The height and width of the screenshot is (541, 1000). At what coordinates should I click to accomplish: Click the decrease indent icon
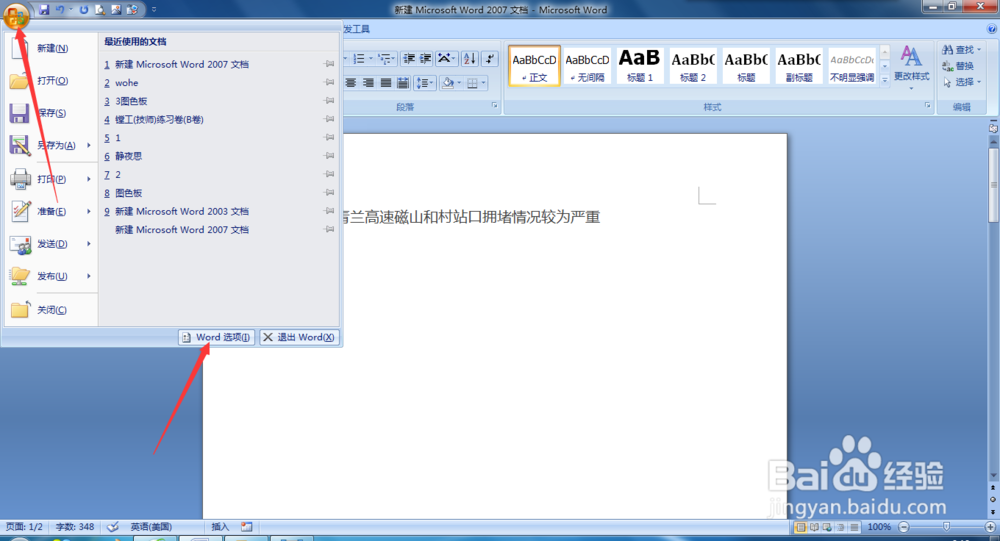click(x=409, y=59)
